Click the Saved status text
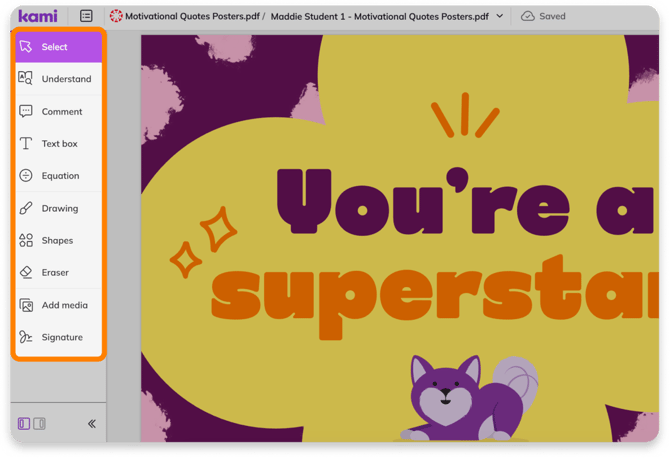 pyautogui.click(x=552, y=16)
